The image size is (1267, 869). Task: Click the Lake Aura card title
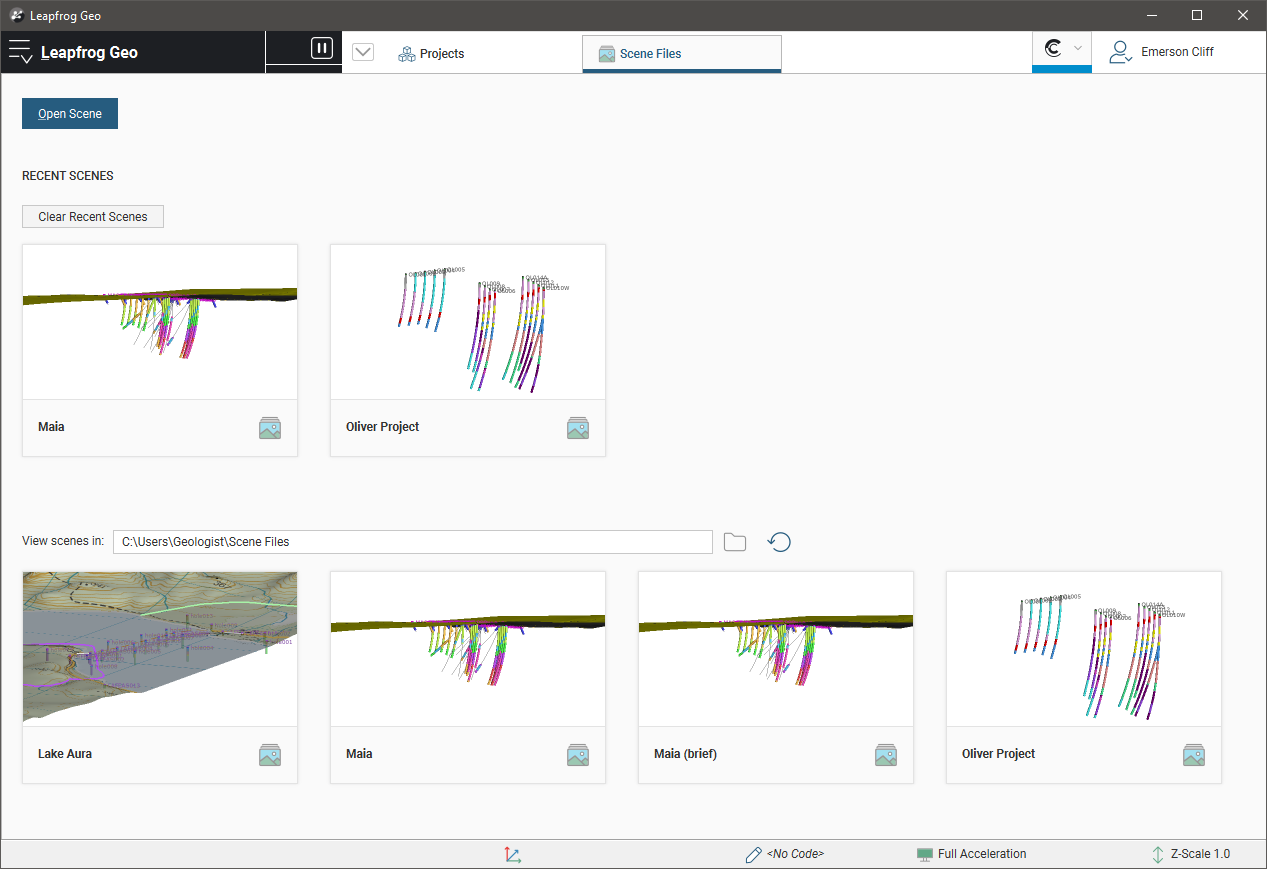pyautogui.click(x=65, y=754)
